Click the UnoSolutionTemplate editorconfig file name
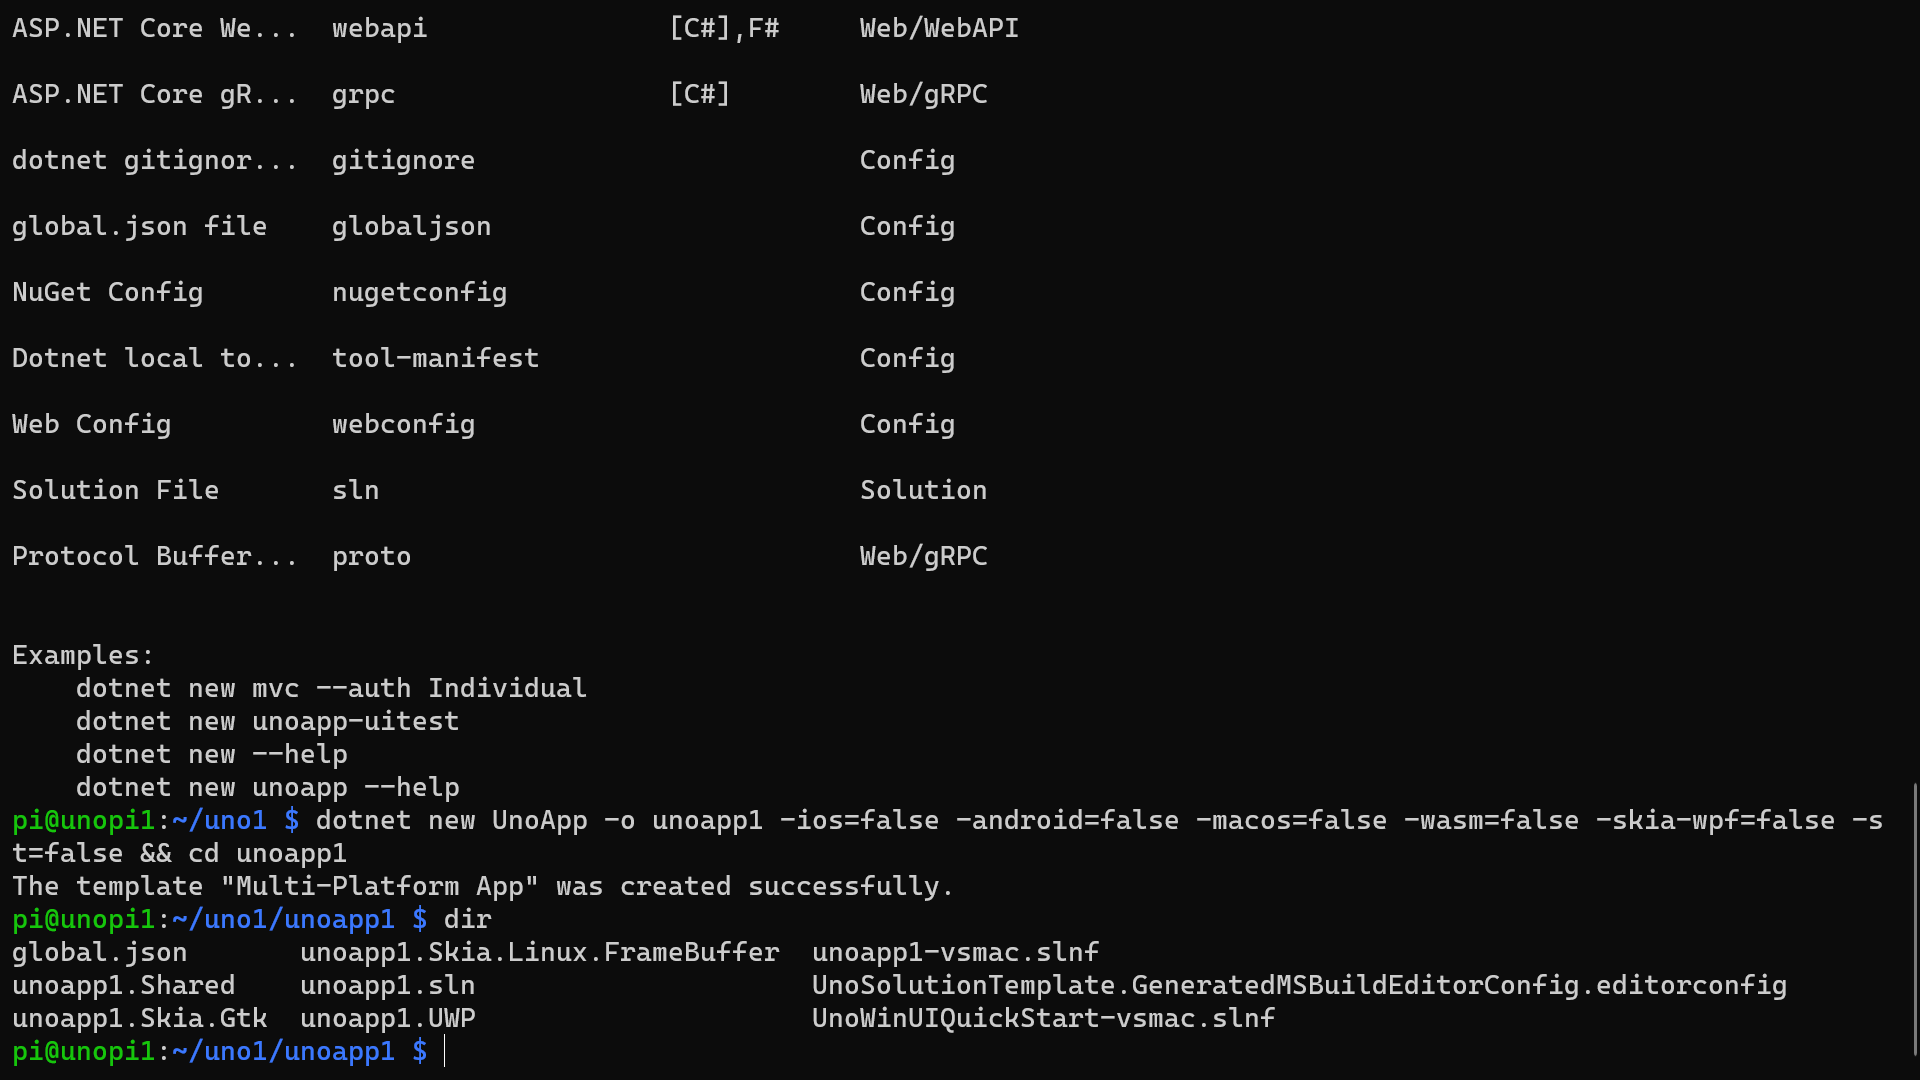The width and height of the screenshot is (1920, 1080). (1299, 985)
